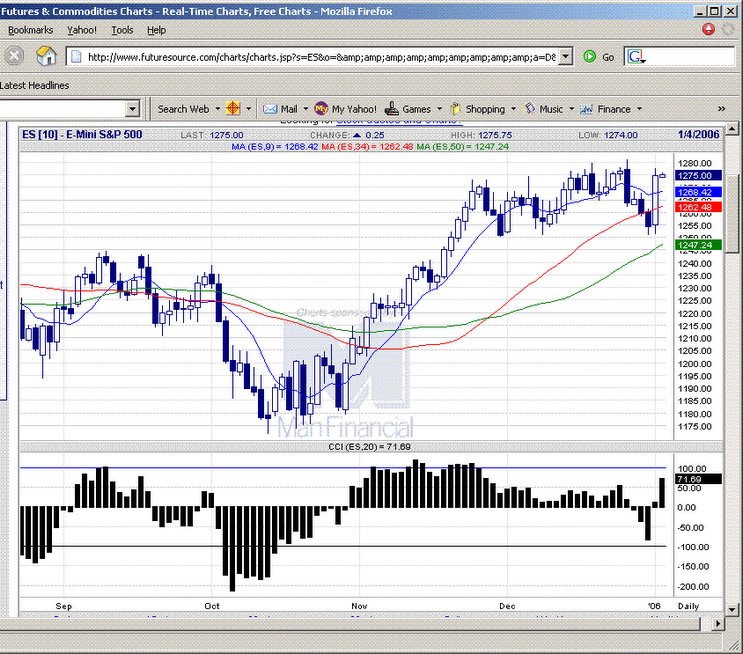Click the Nov axis label
This screenshot has width=743, height=654.
[x=359, y=606]
